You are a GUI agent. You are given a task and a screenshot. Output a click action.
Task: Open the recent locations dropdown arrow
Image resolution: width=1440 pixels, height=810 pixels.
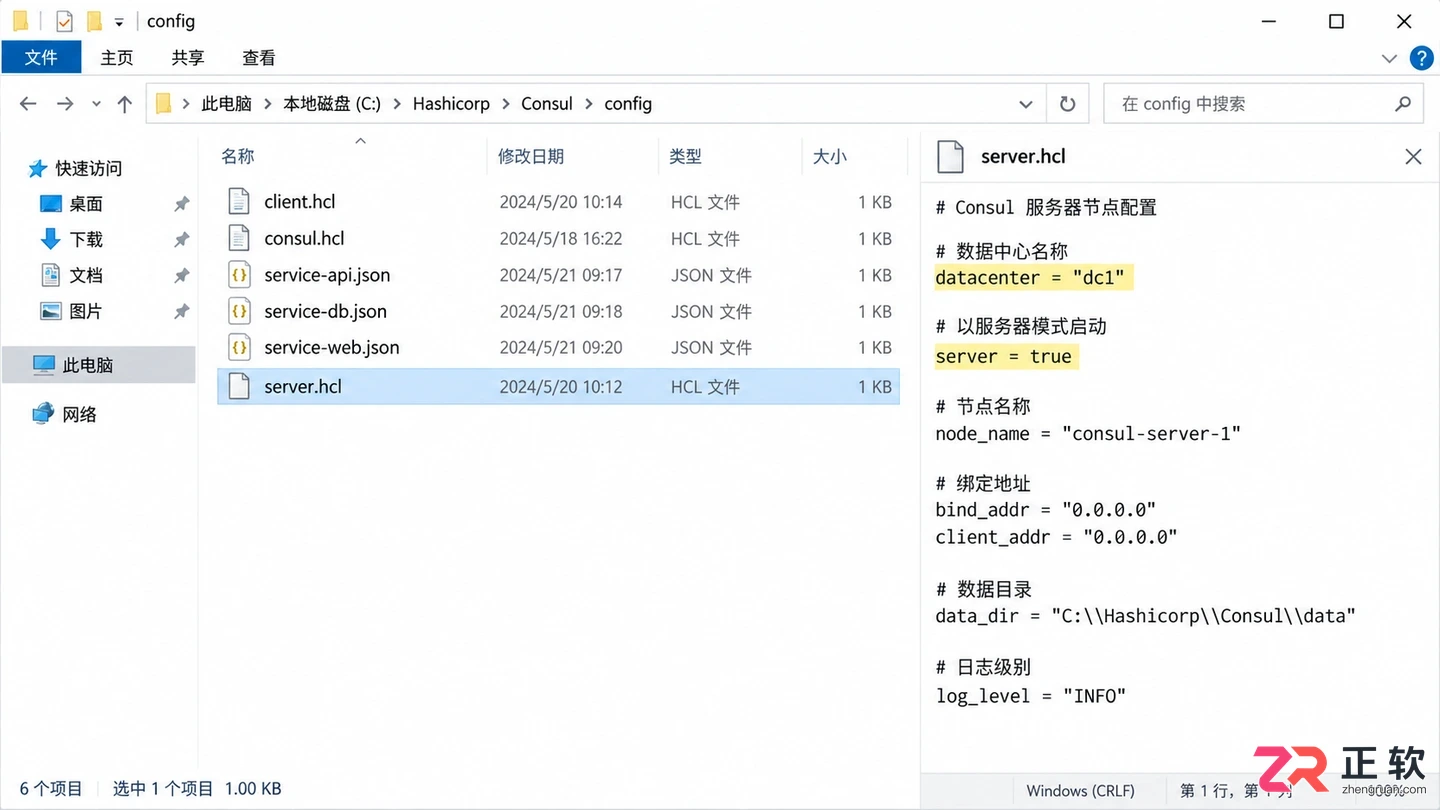click(96, 104)
